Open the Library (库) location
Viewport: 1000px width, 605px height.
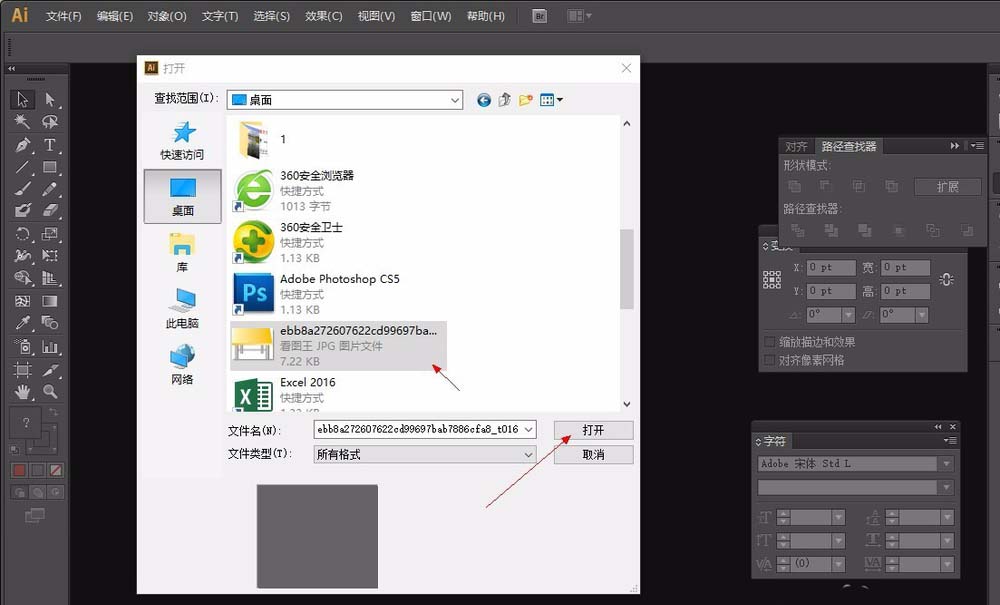[182, 252]
